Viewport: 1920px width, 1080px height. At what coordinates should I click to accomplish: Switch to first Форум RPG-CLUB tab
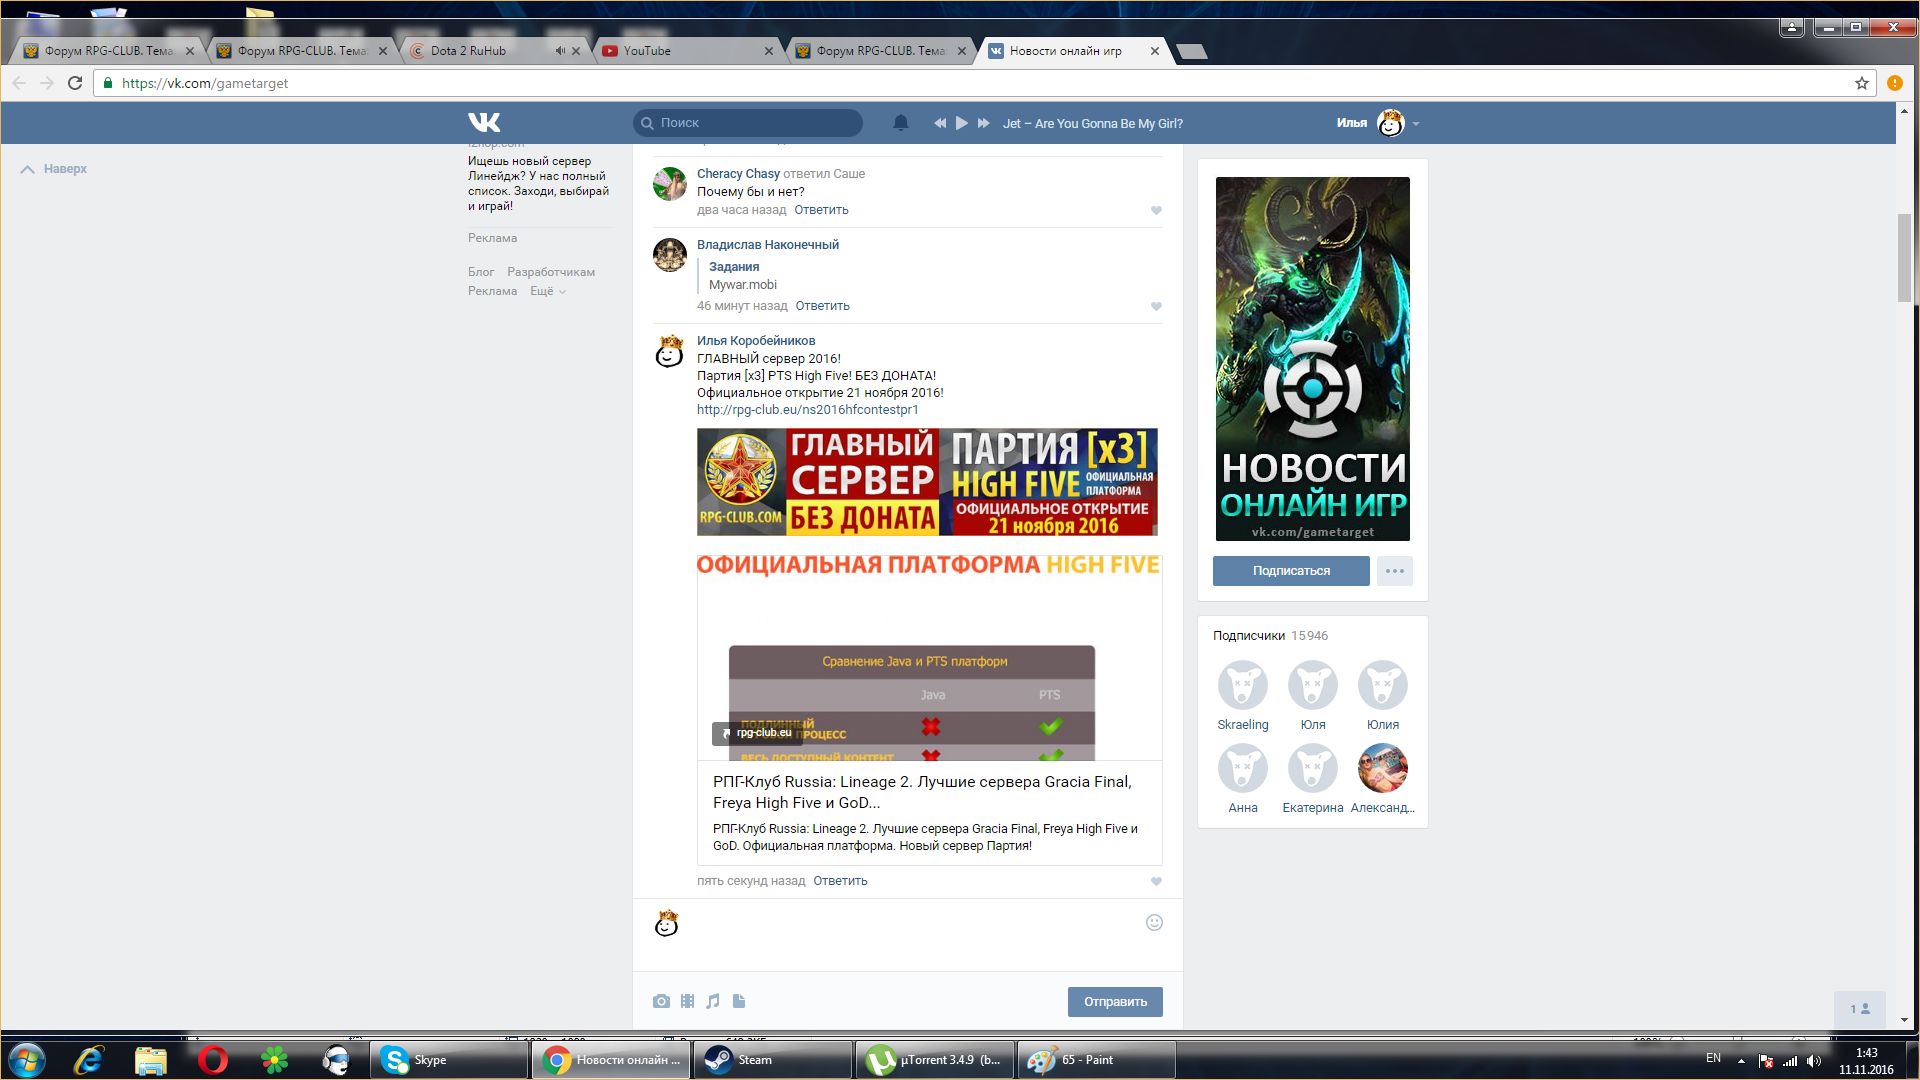[108, 51]
